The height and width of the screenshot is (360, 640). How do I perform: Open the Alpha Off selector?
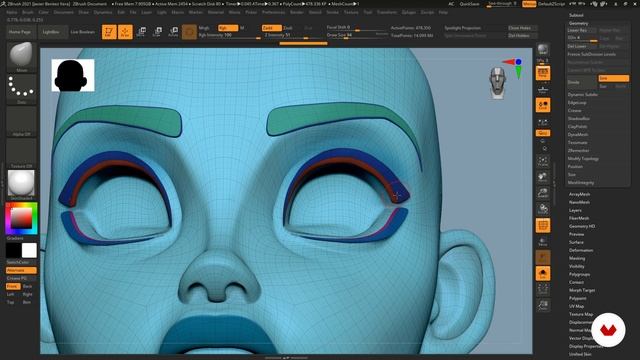(21, 121)
